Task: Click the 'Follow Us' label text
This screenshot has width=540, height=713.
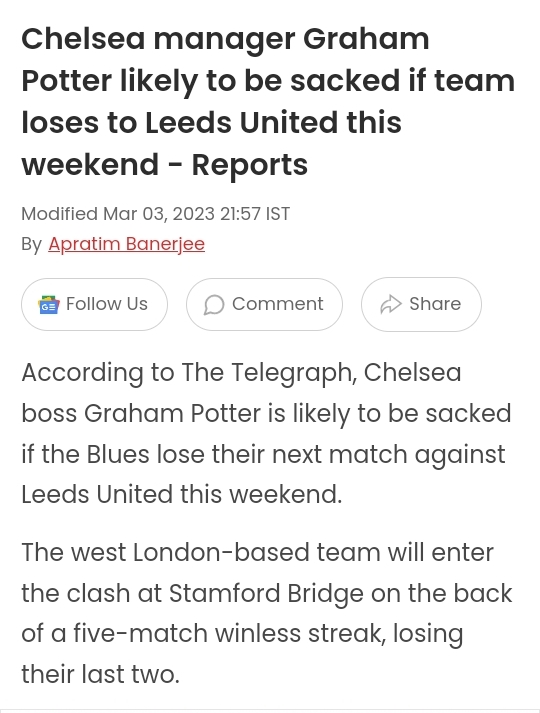Action: (x=107, y=304)
